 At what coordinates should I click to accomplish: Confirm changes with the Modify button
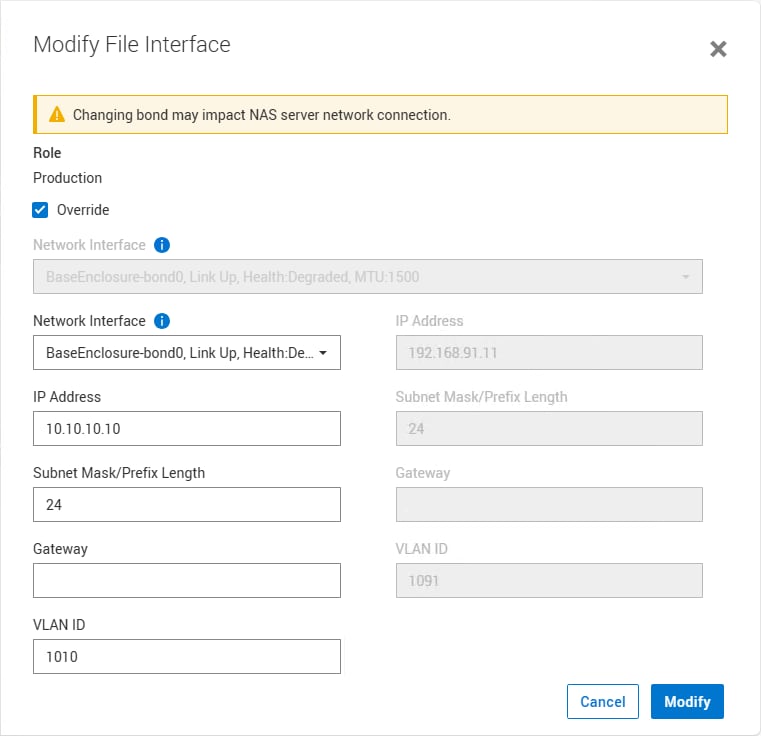pos(687,702)
